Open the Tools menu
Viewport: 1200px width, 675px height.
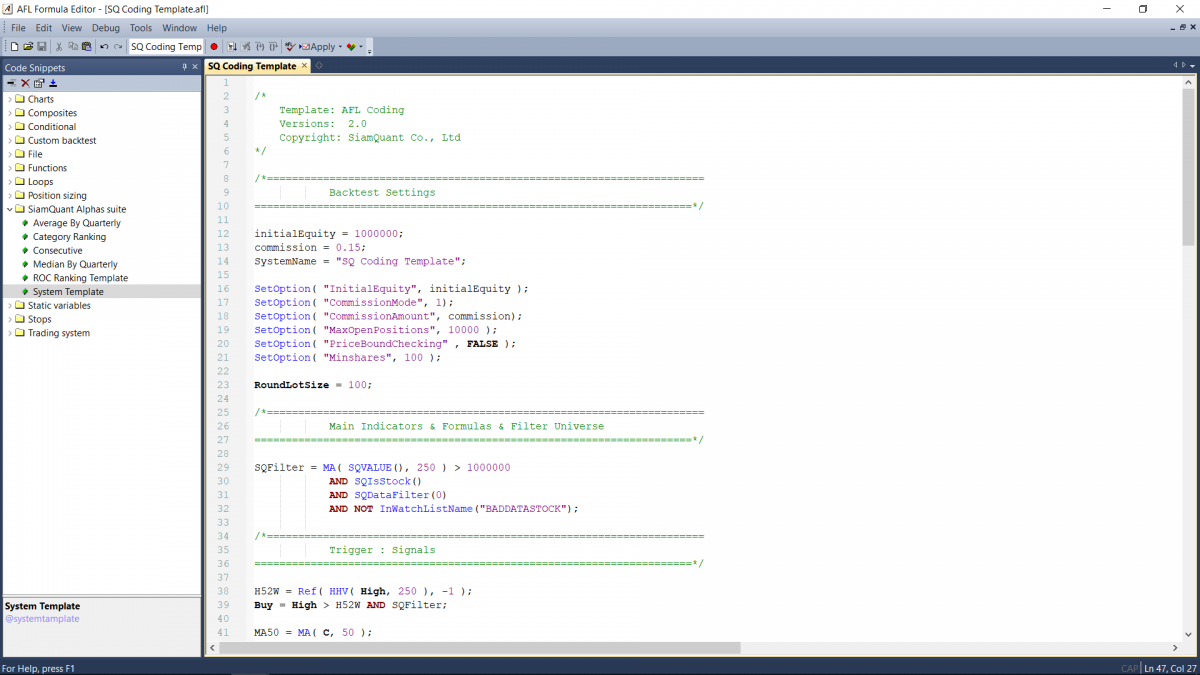click(x=141, y=28)
